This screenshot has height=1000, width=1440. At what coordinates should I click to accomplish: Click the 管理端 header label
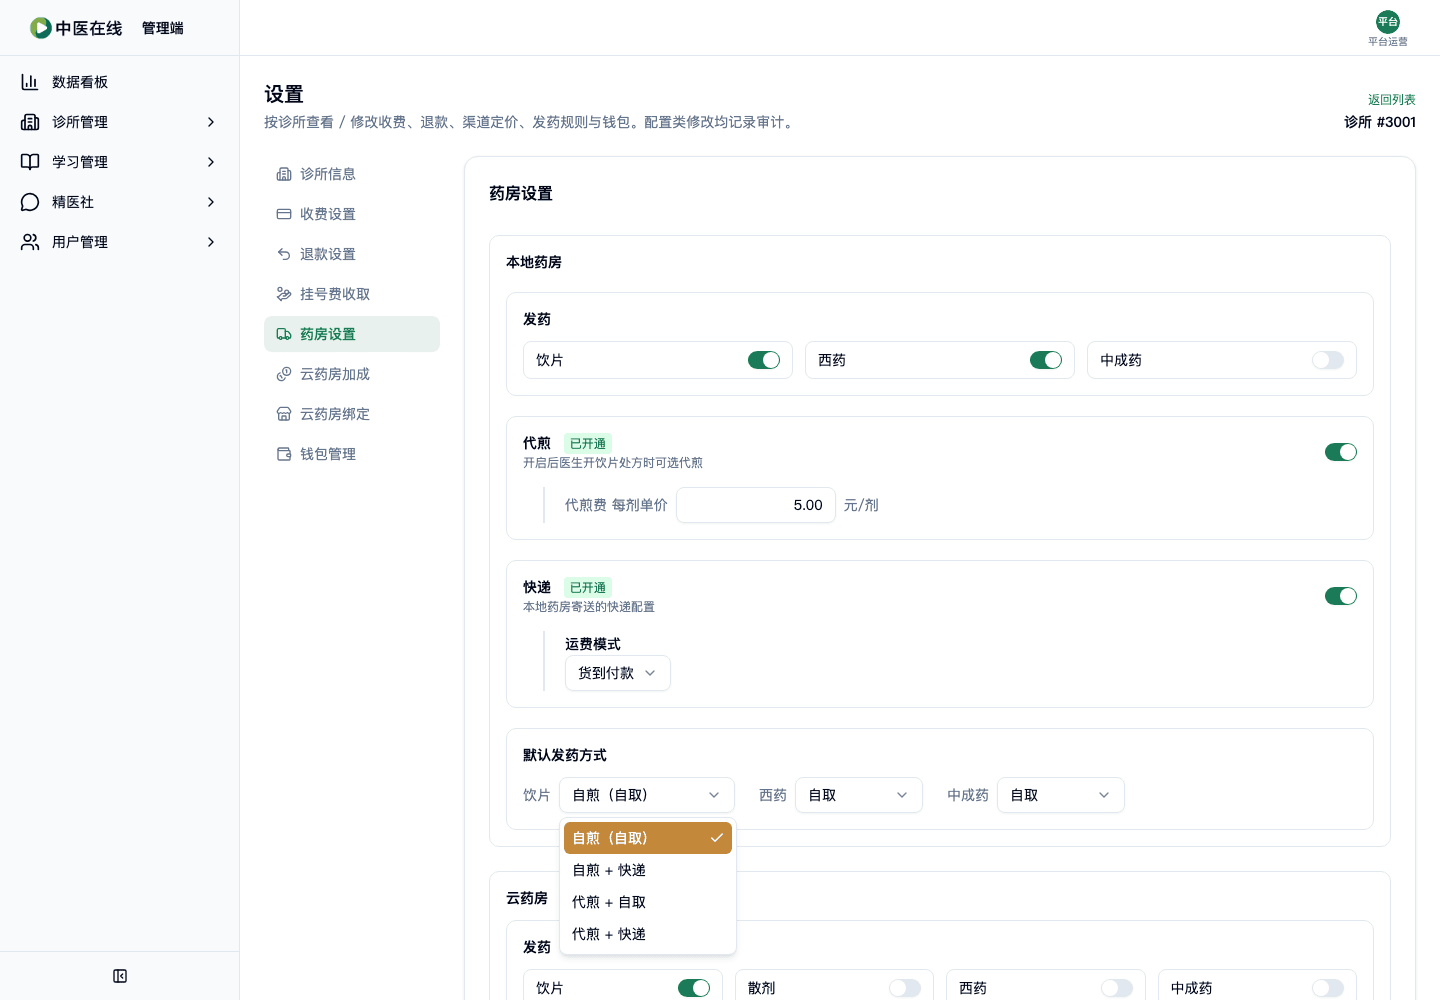(163, 28)
